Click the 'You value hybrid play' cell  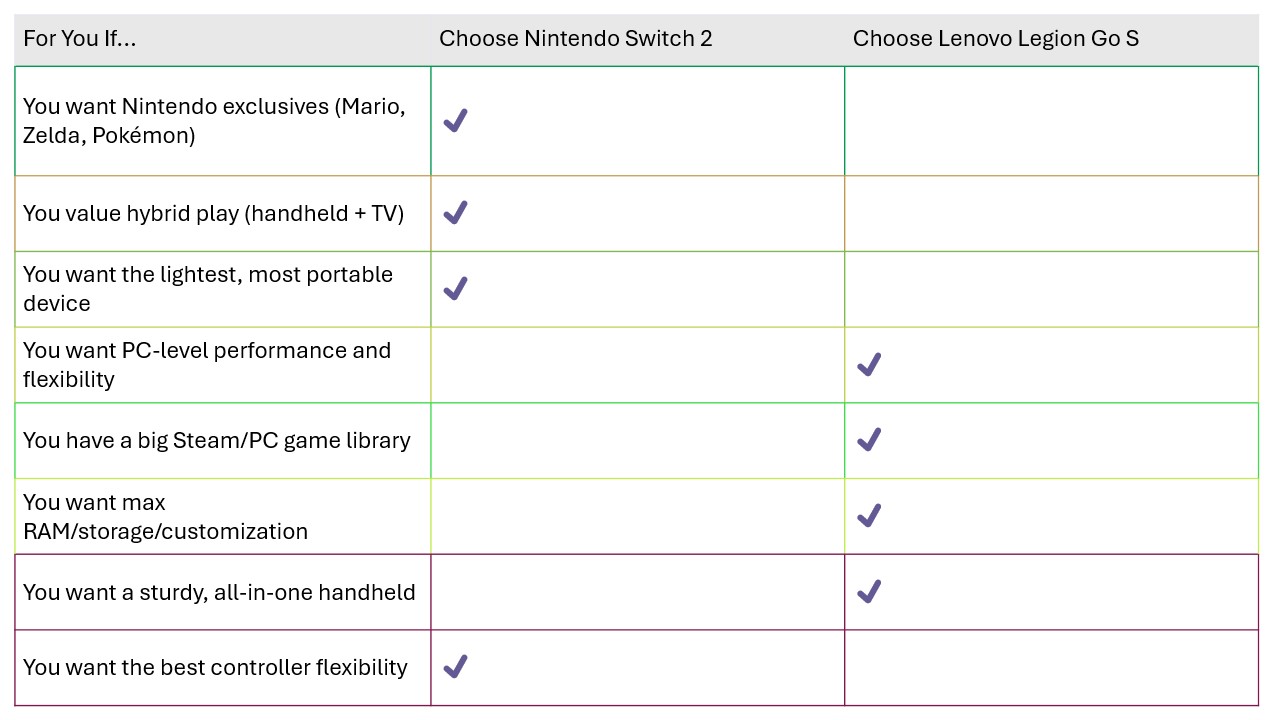pos(223,213)
